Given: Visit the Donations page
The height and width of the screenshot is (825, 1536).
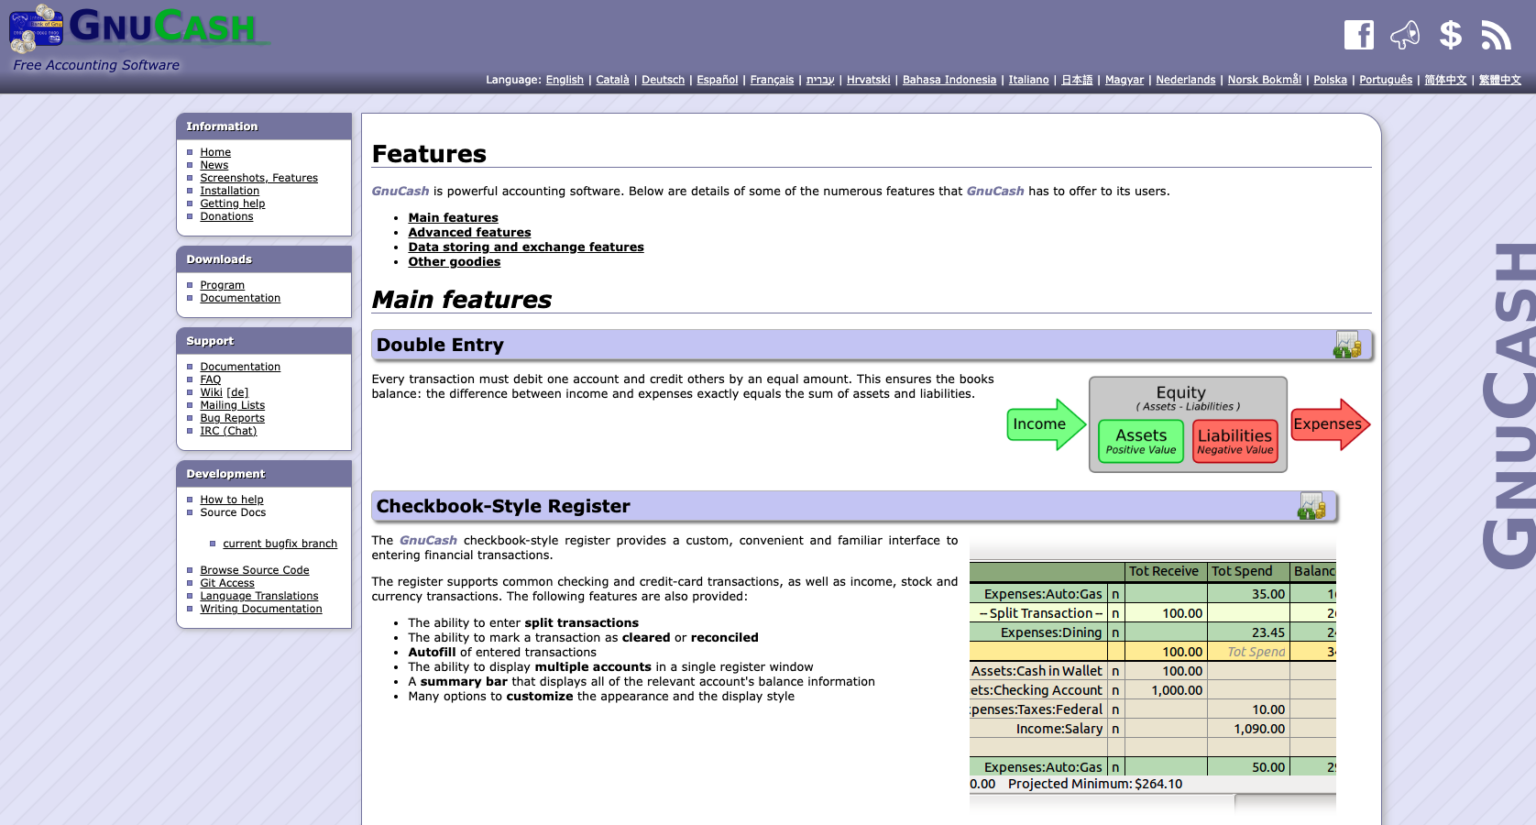Looking at the screenshot, I should pyautogui.click(x=227, y=216).
